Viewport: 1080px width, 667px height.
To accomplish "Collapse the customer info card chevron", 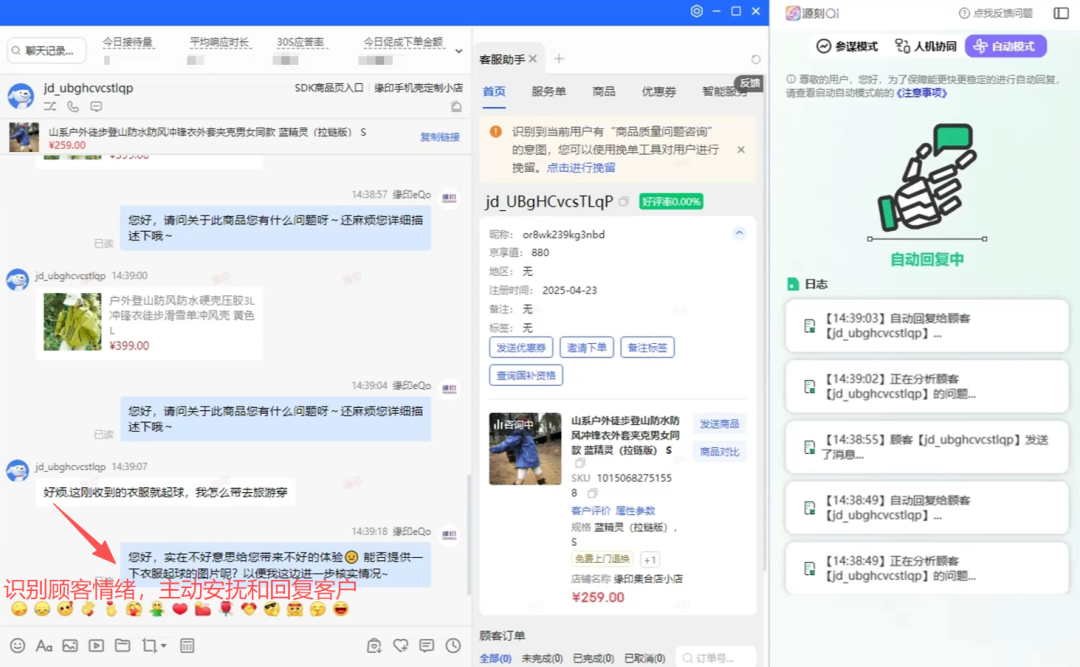I will tap(739, 233).
